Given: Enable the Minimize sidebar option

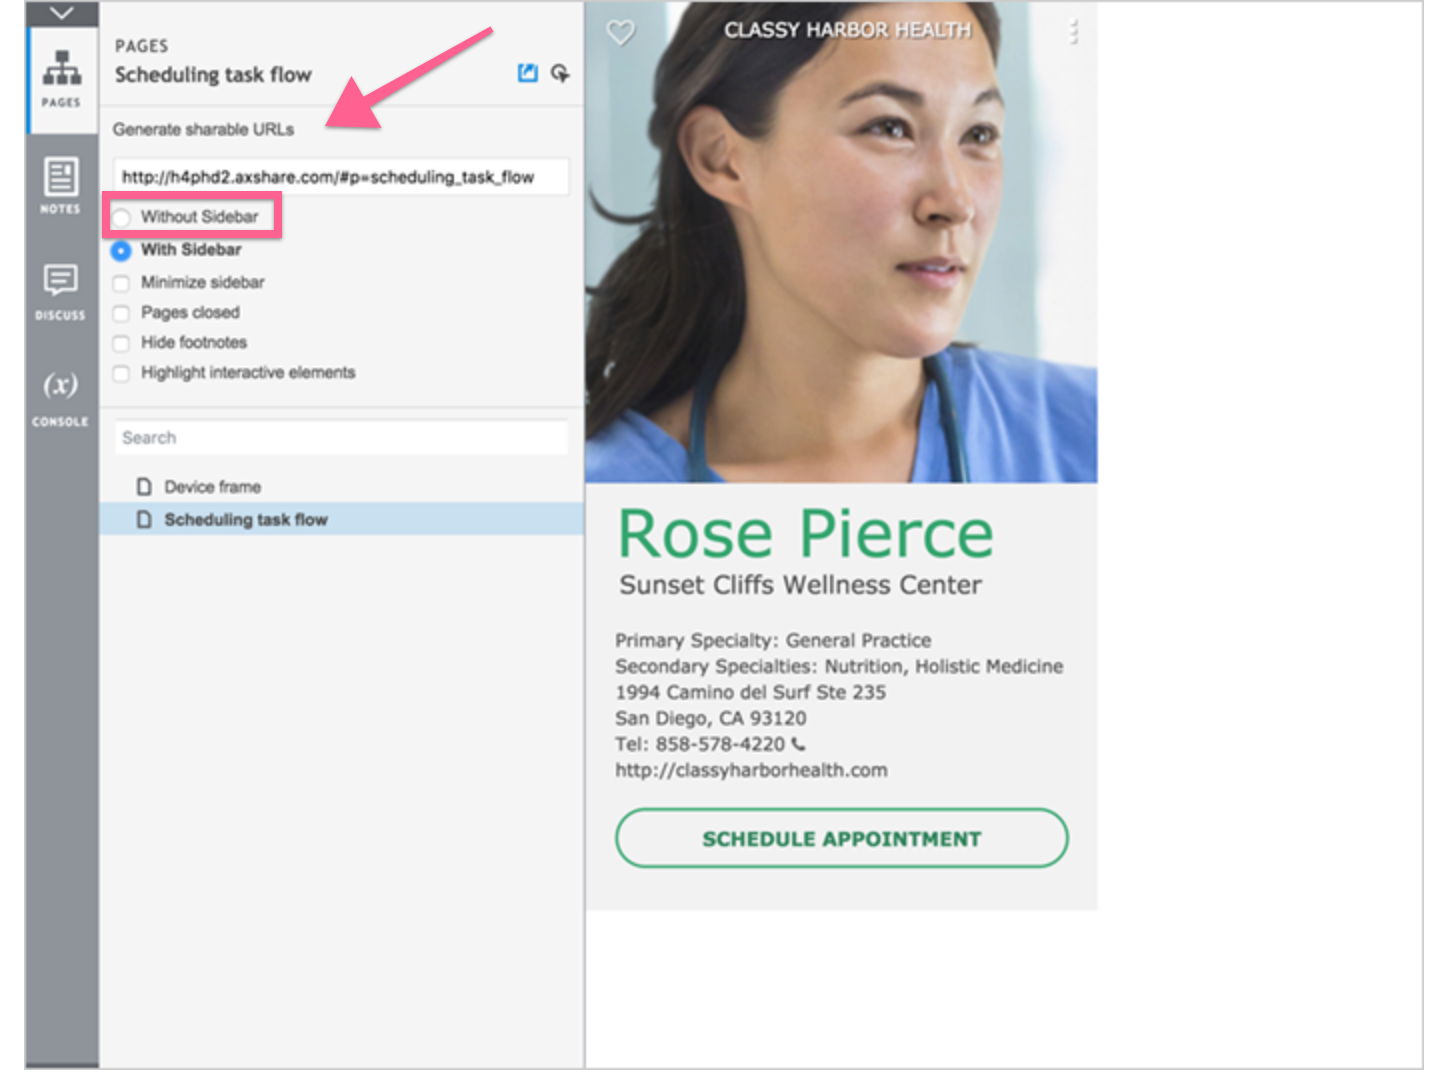Looking at the screenshot, I should (121, 283).
